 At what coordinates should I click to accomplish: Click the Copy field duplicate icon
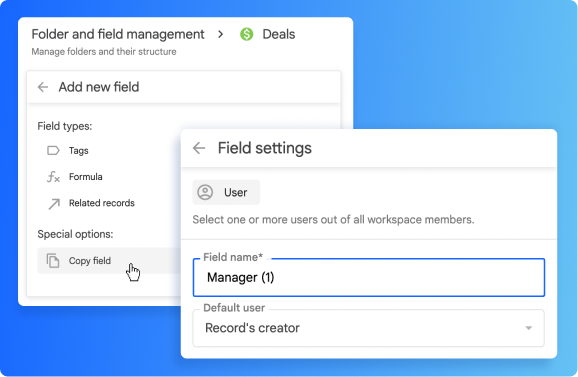pos(53,261)
